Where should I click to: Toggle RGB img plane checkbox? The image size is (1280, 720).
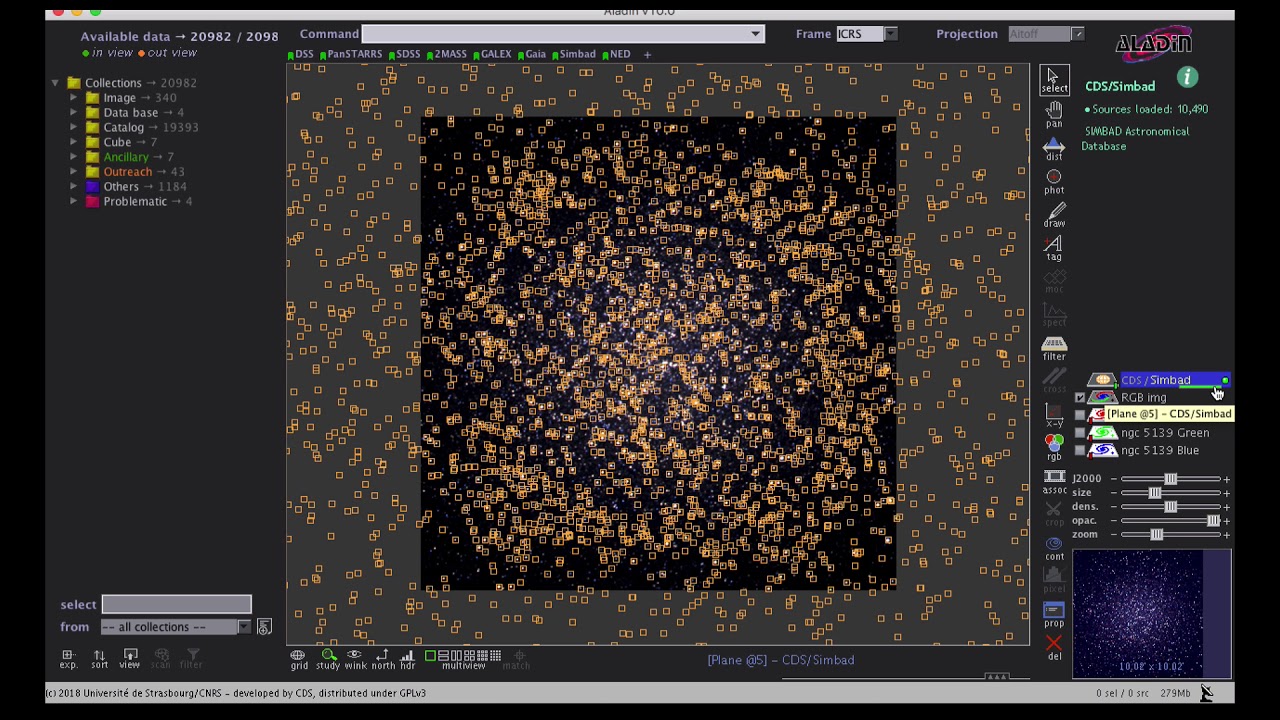(x=1080, y=398)
